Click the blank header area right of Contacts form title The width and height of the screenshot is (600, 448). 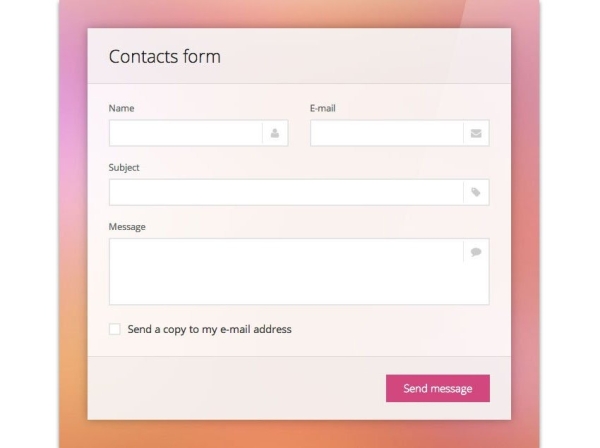380,57
